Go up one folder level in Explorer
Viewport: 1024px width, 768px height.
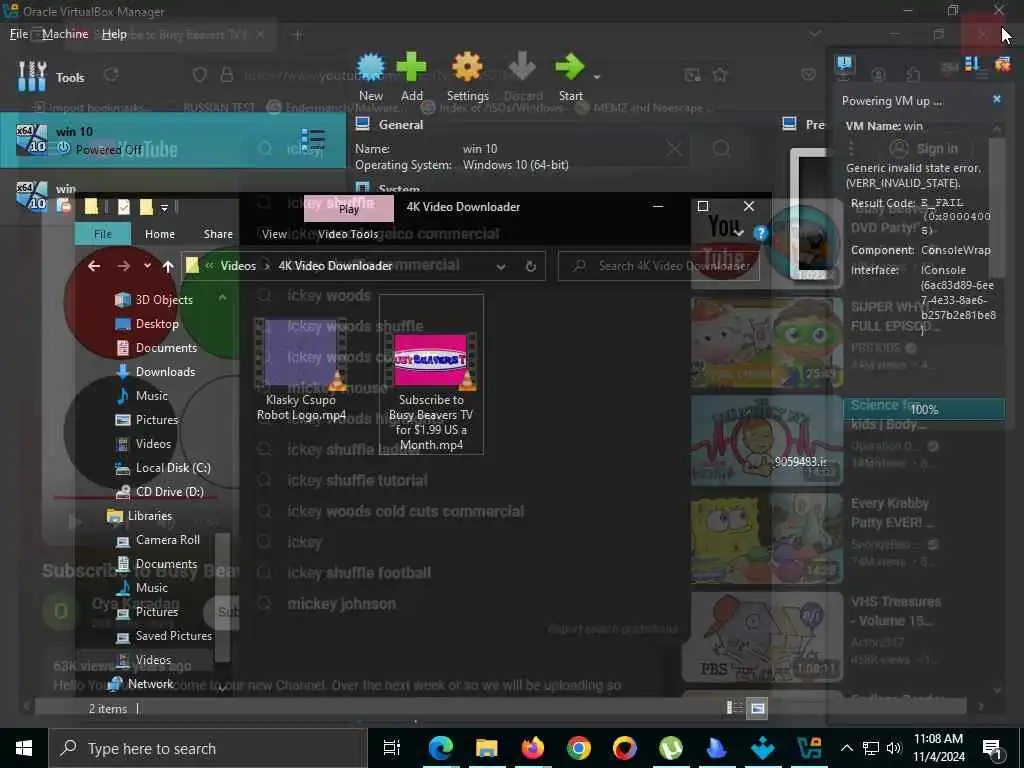coord(168,266)
